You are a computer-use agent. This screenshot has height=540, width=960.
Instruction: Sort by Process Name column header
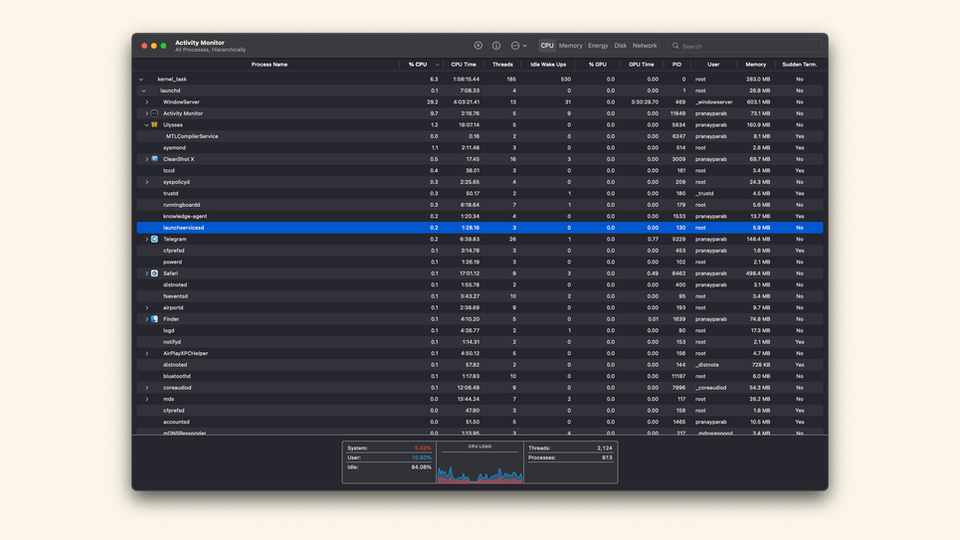(x=269, y=64)
